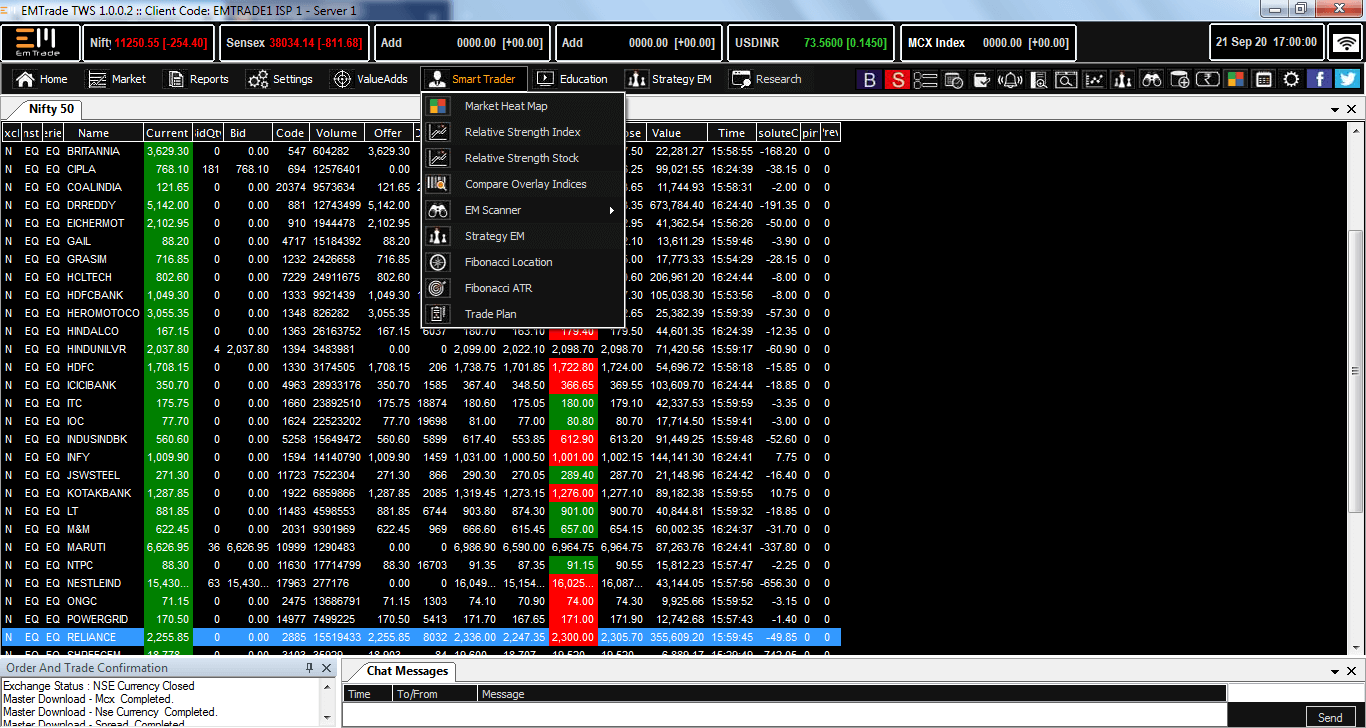This screenshot has width=1366, height=728.
Task: Click the rupee funds icon in toolbar
Action: tap(1208, 79)
